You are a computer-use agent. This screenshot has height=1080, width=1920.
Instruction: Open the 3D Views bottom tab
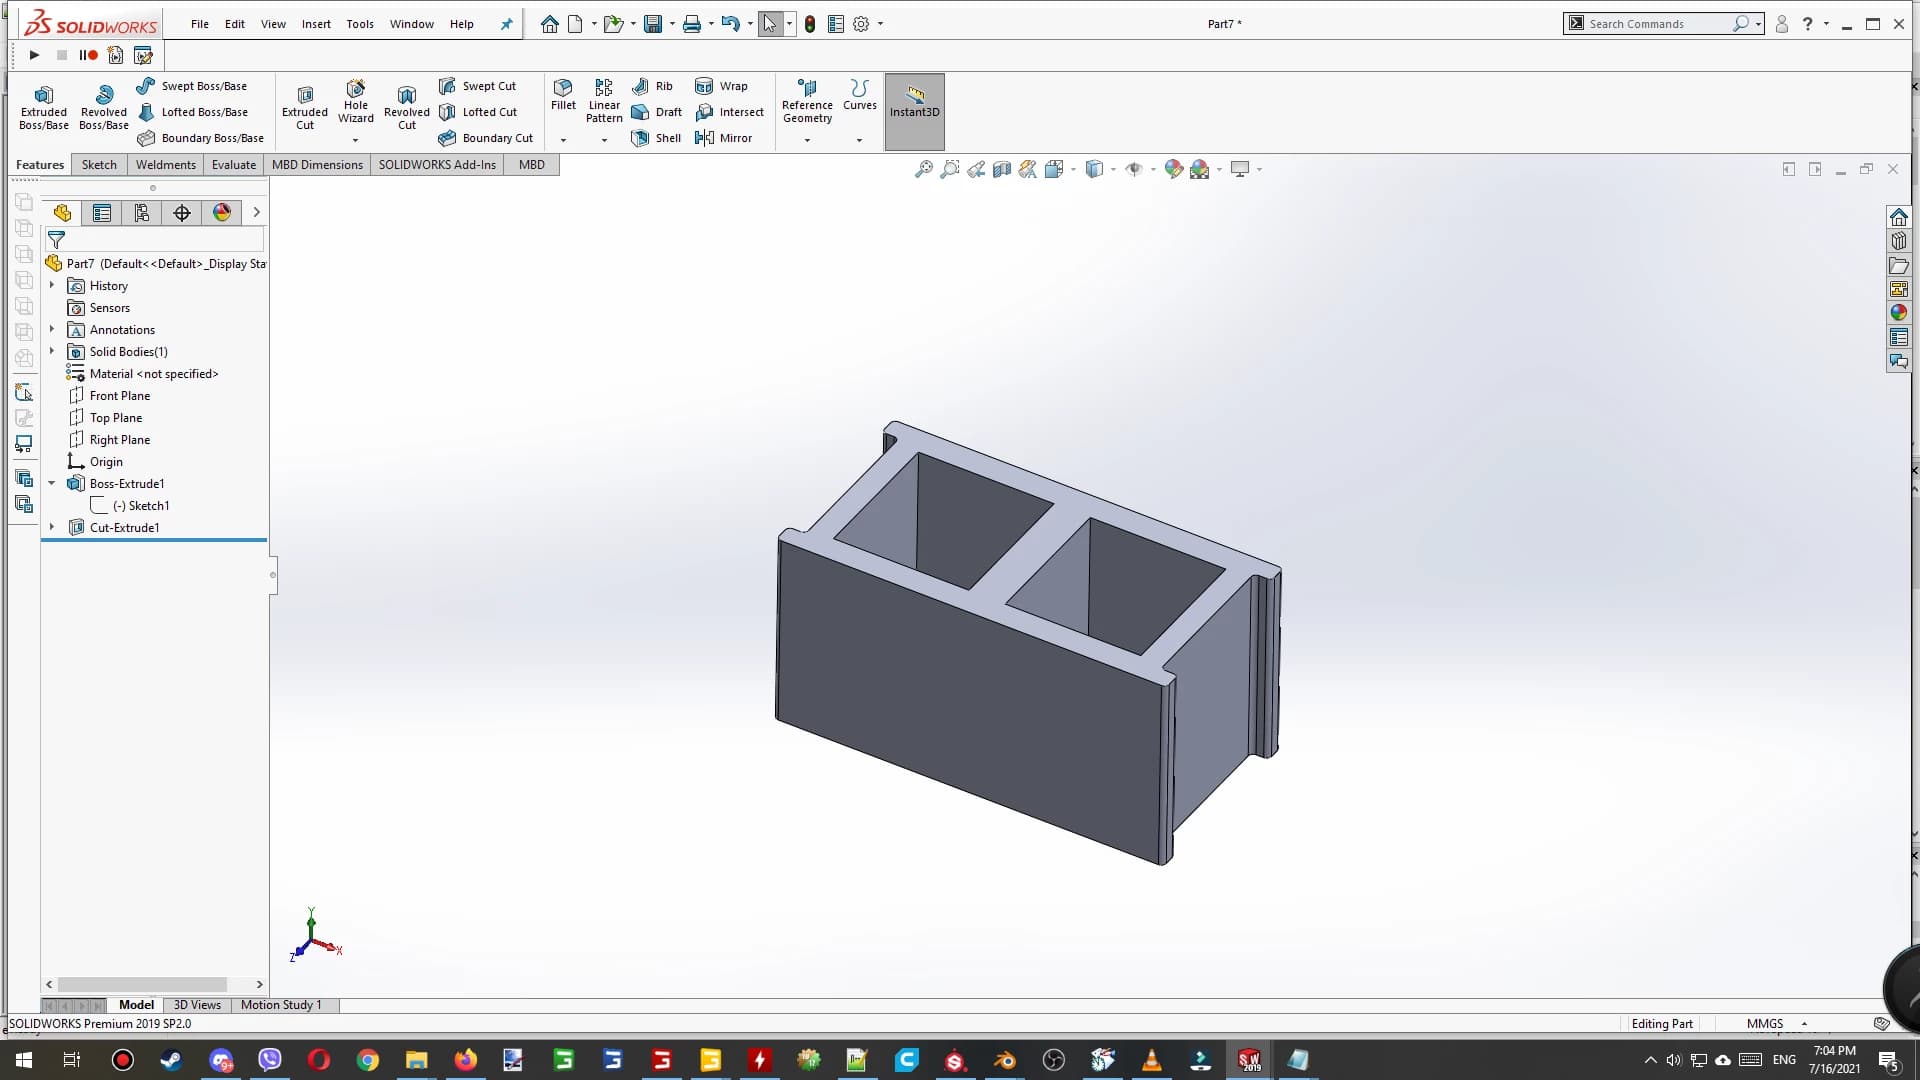tap(197, 1005)
